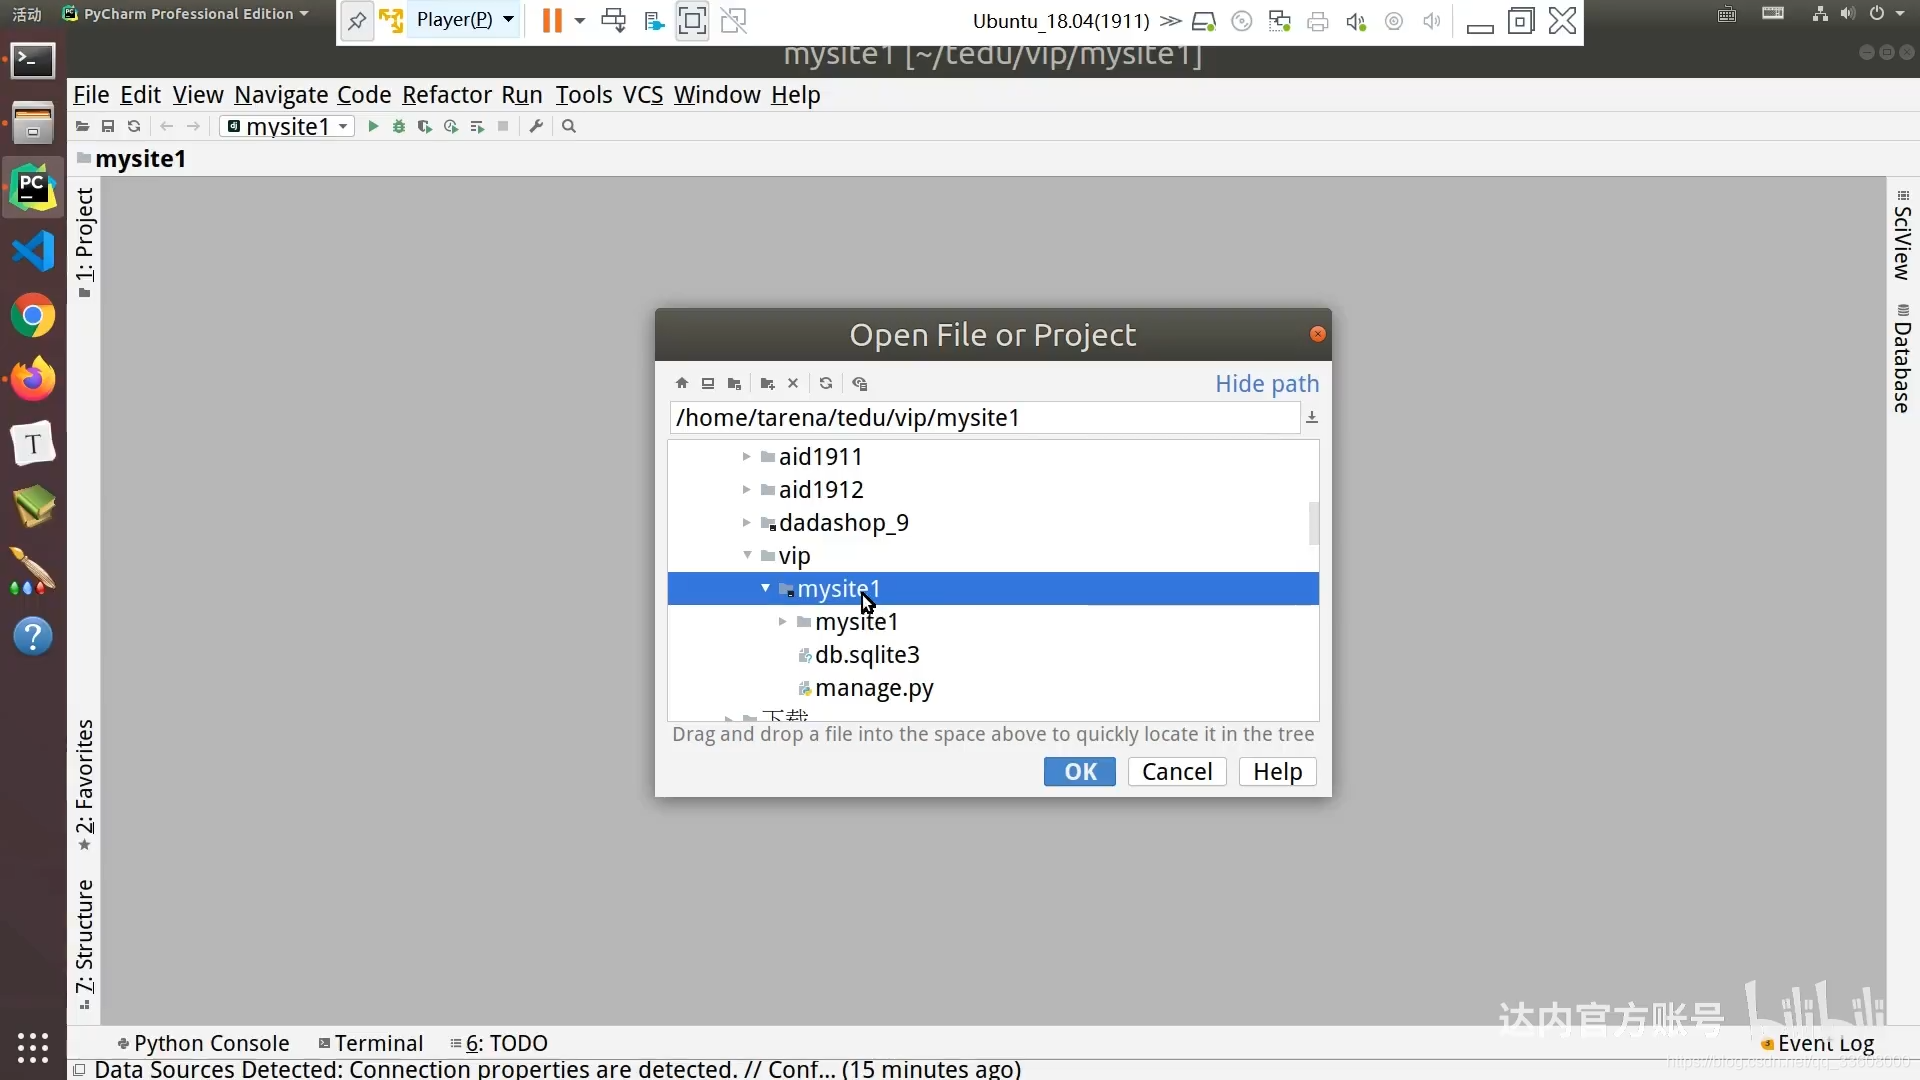Select db.sqlite3 file
The height and width of the screenshot is (1080, 1920).
pyautogui.click(x=867, y=655)
